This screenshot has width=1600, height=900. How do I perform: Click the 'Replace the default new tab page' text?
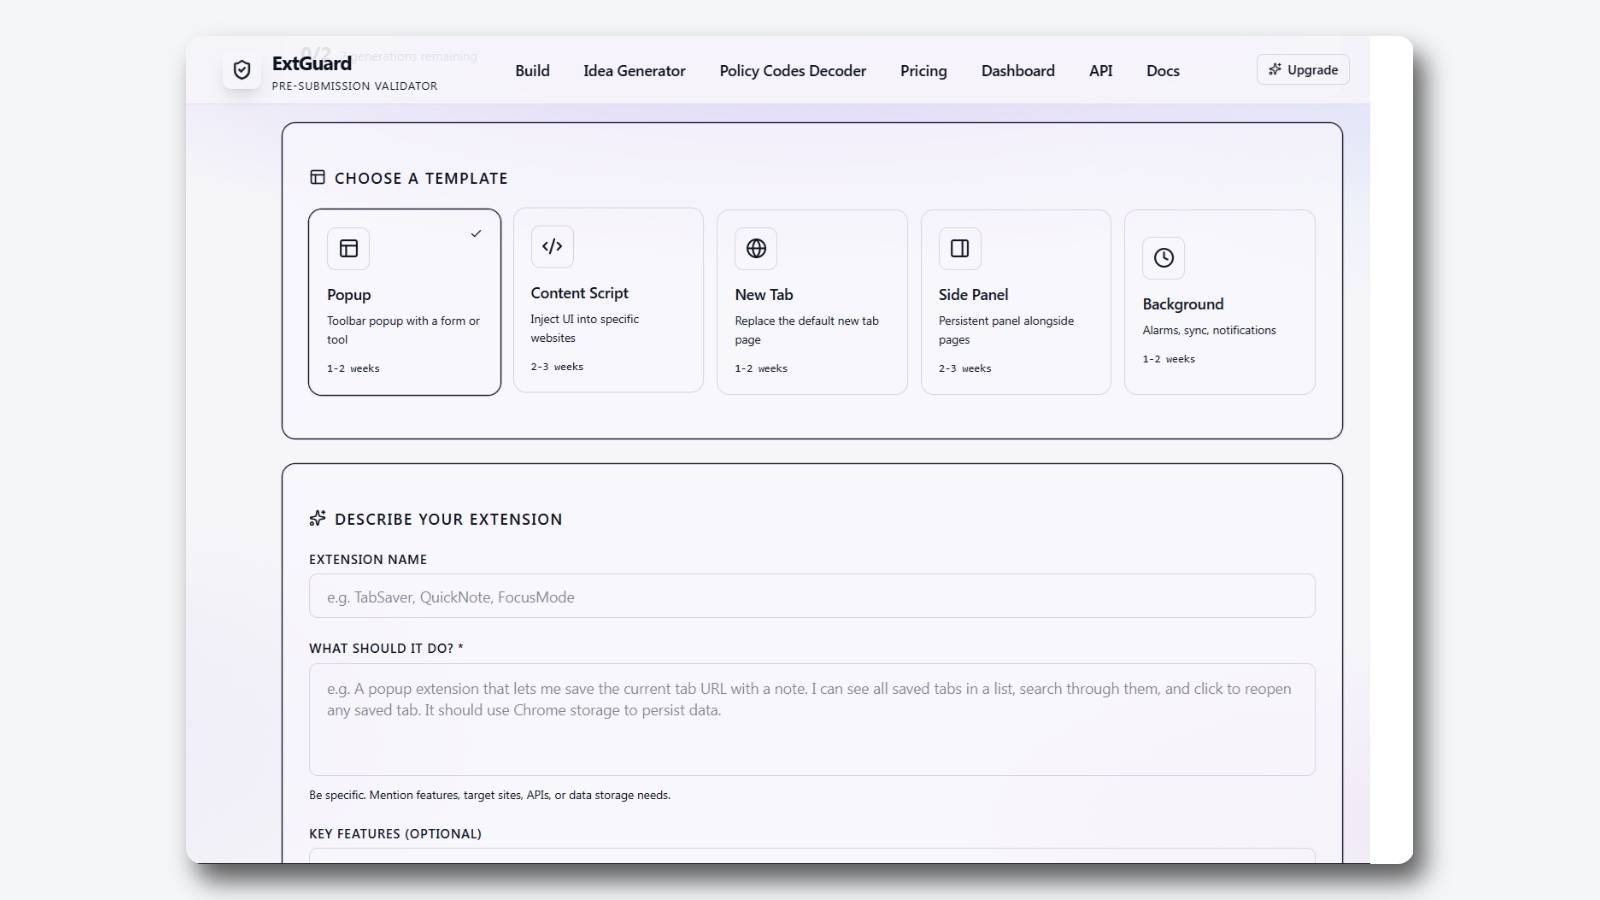[807, 330]
